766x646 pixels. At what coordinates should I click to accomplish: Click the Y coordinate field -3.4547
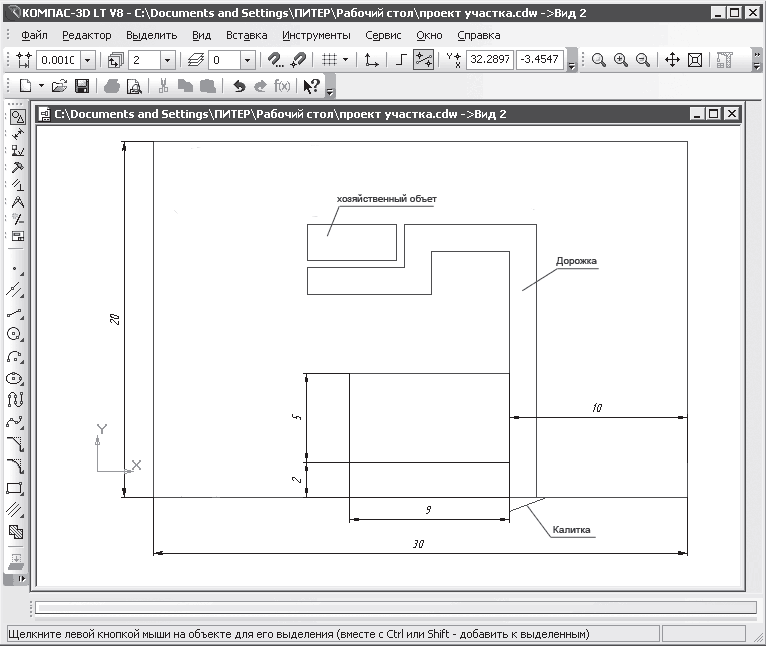(x=540, y=60)
